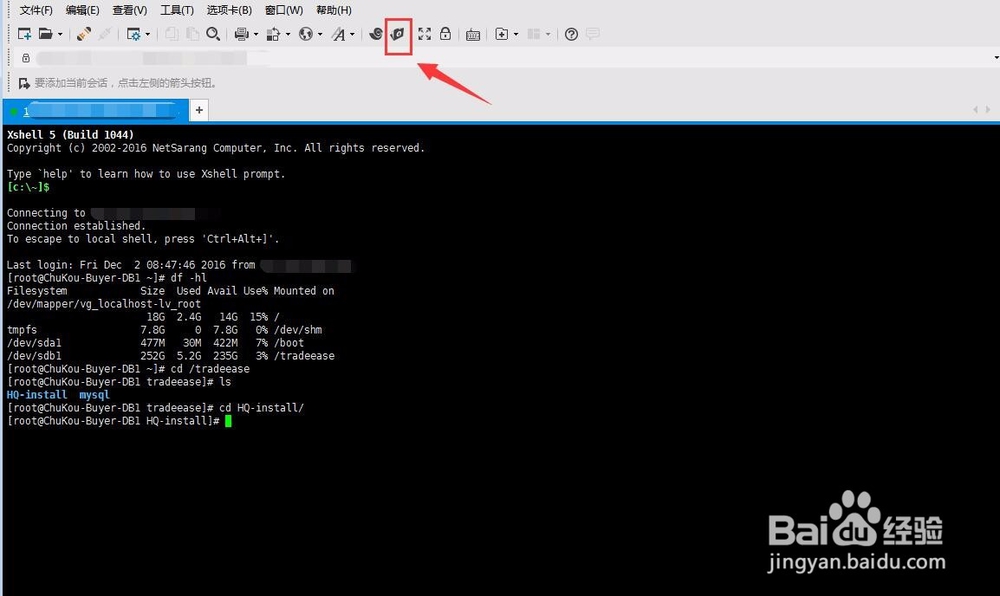The width and height of the screenshot is (1000, 596).
Task: Click the tab scroll left arrow
Action: [x=975, y=110]
